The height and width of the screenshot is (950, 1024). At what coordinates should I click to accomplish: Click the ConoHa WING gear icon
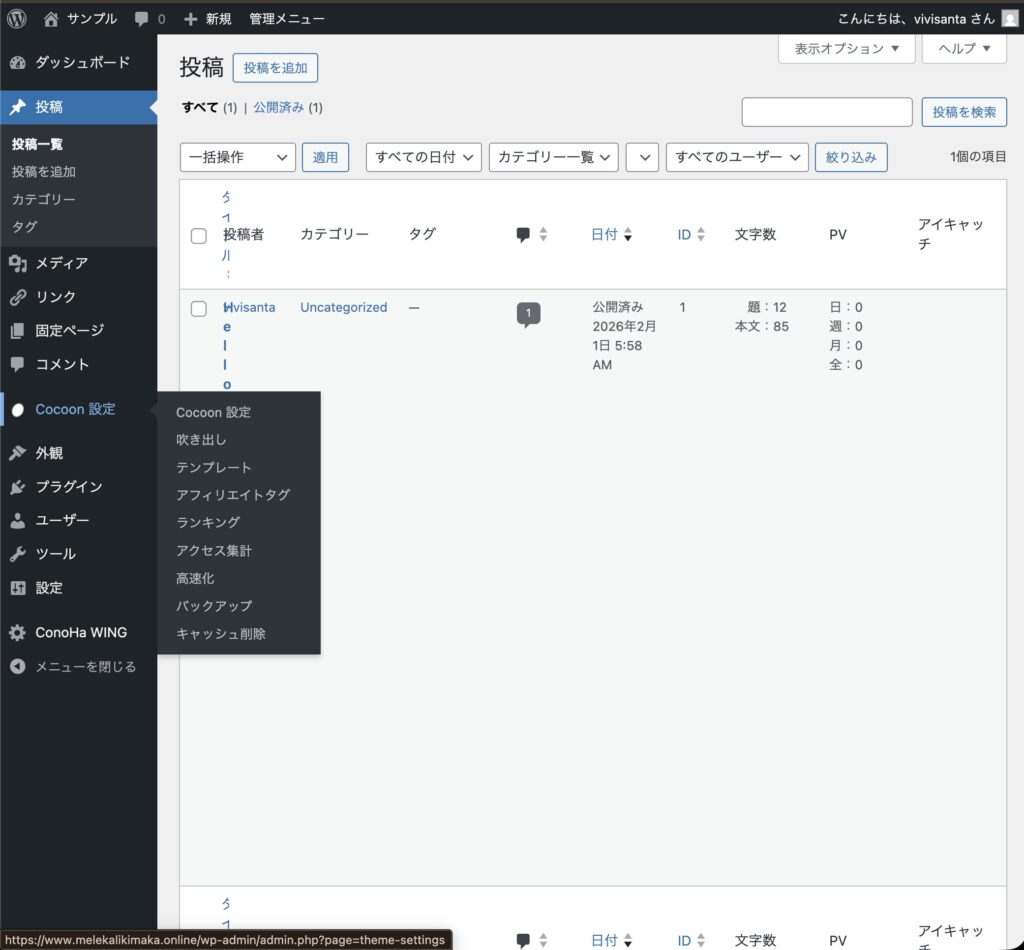(18, 633)
